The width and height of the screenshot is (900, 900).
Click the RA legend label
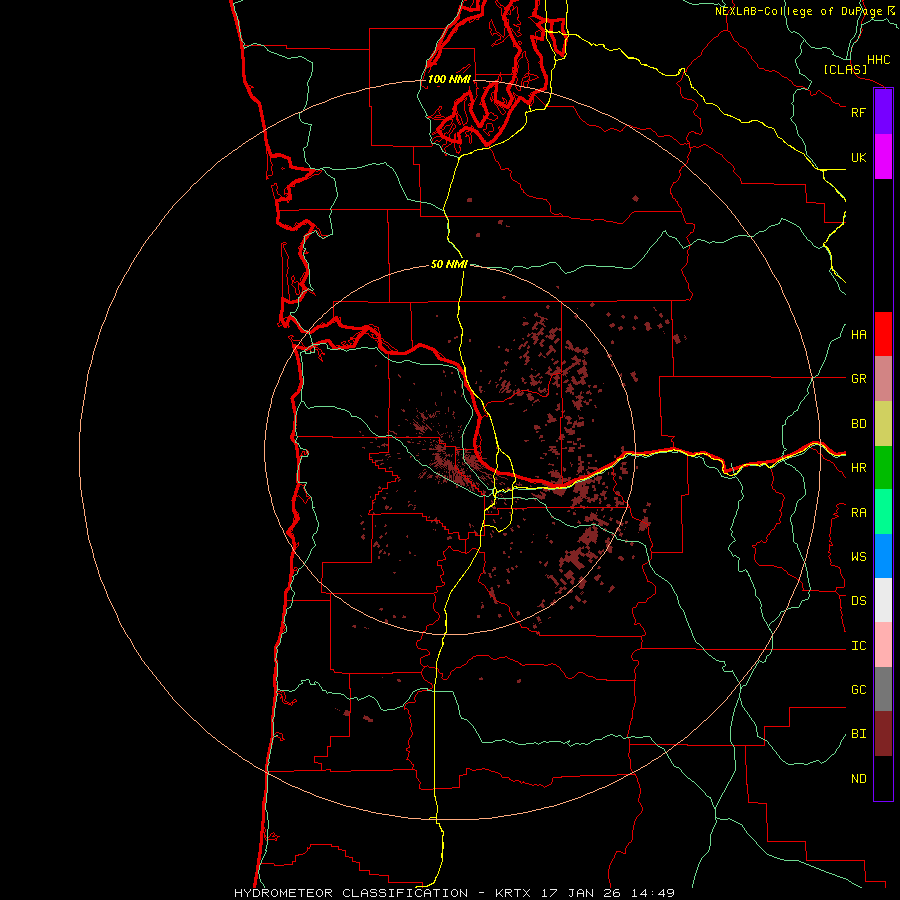[858, 513]
